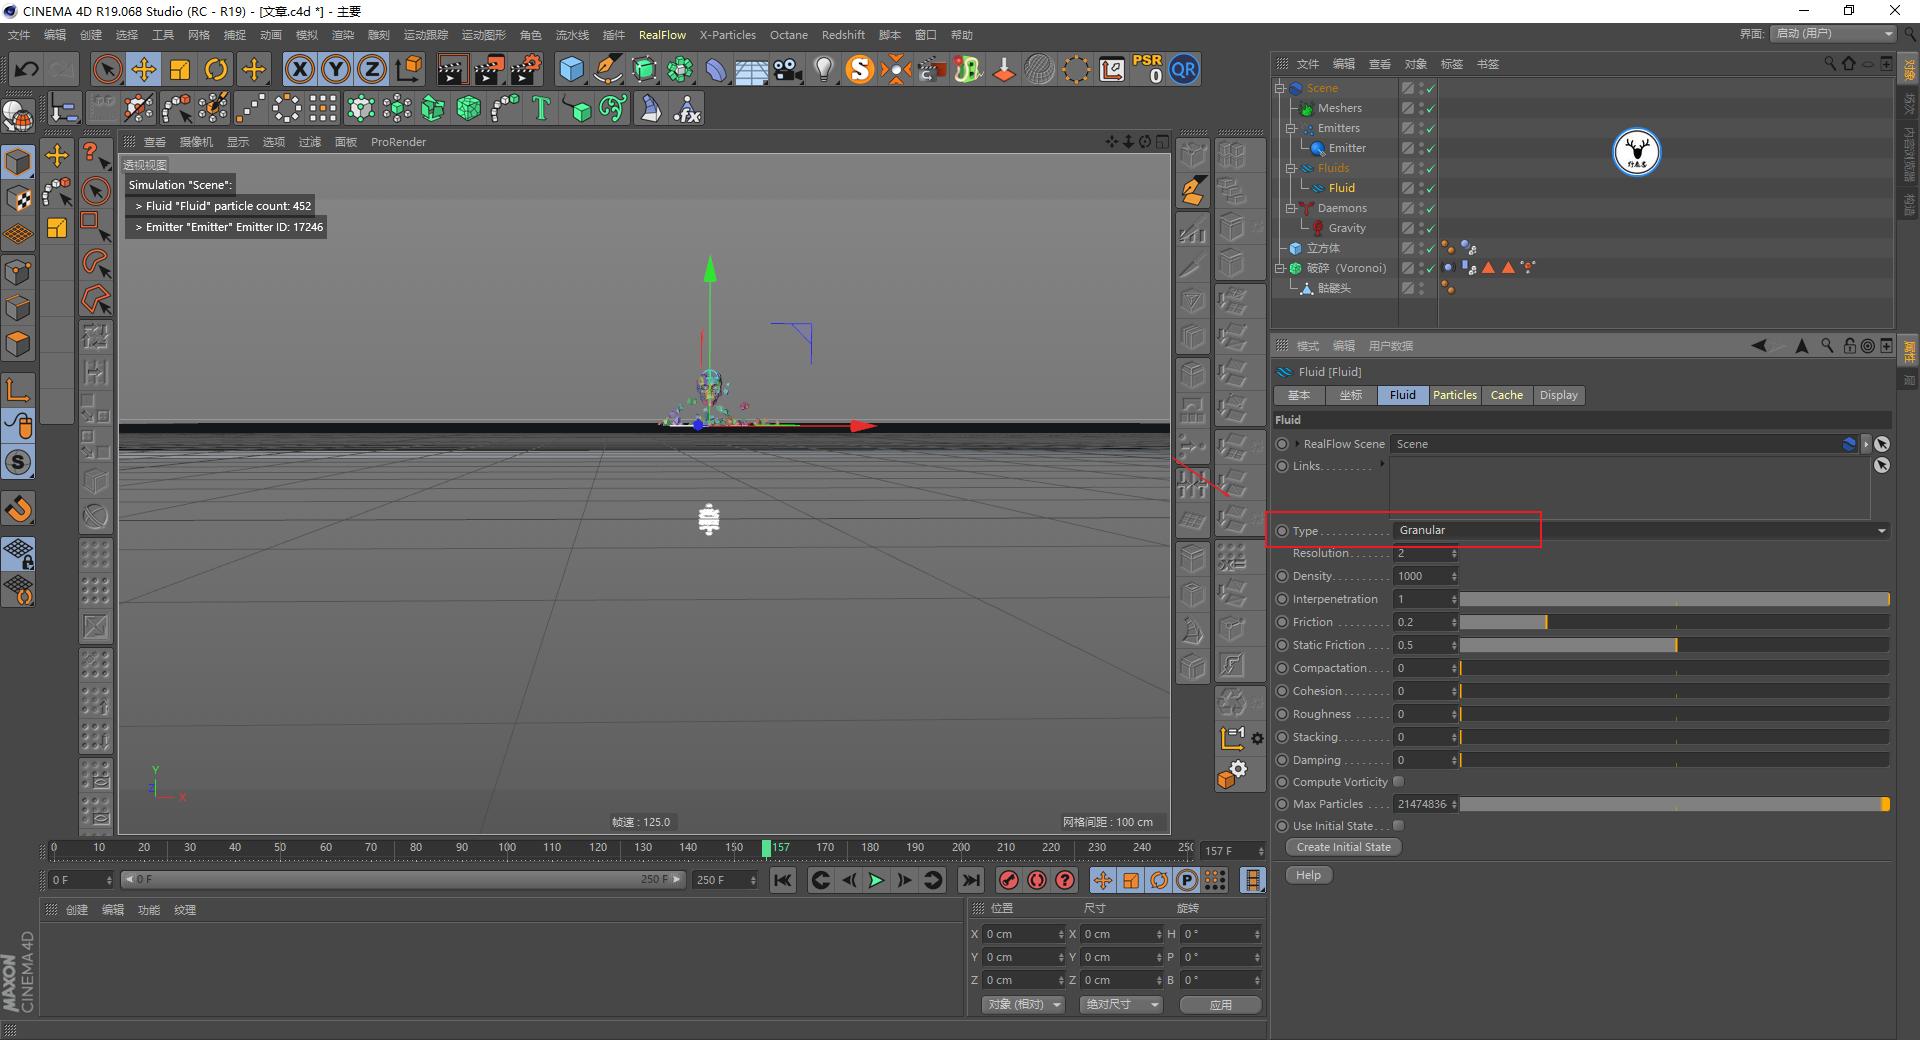Screen dimensions: 1920x1040
Task: Open the camera object icon
Action: [x=787, y=69]
